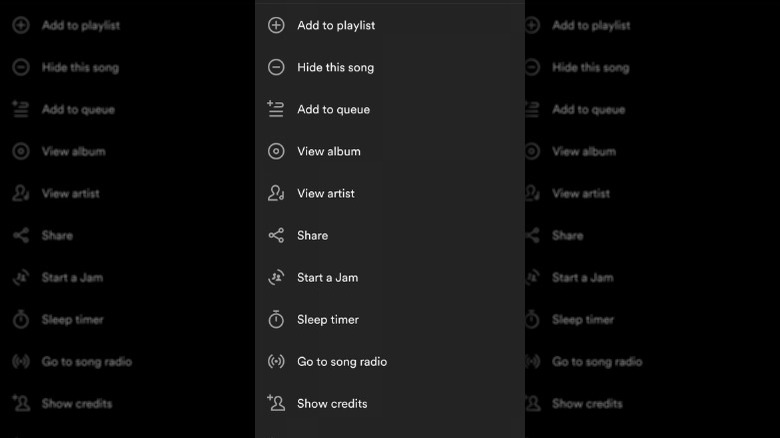780x438 pixels.
Task: Select the 'Add to playlist' menu text
Action: [336, 25]
